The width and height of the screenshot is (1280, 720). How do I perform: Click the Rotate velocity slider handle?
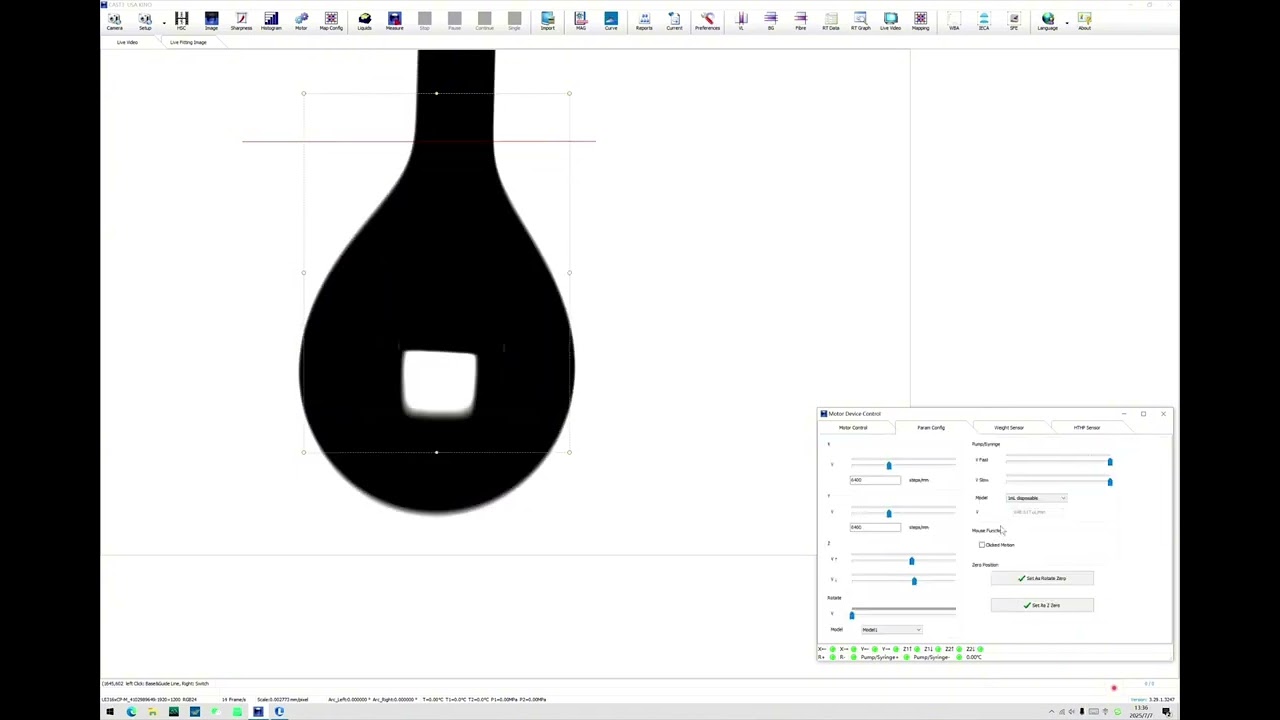pyautogui.click(x=852, y=614)
